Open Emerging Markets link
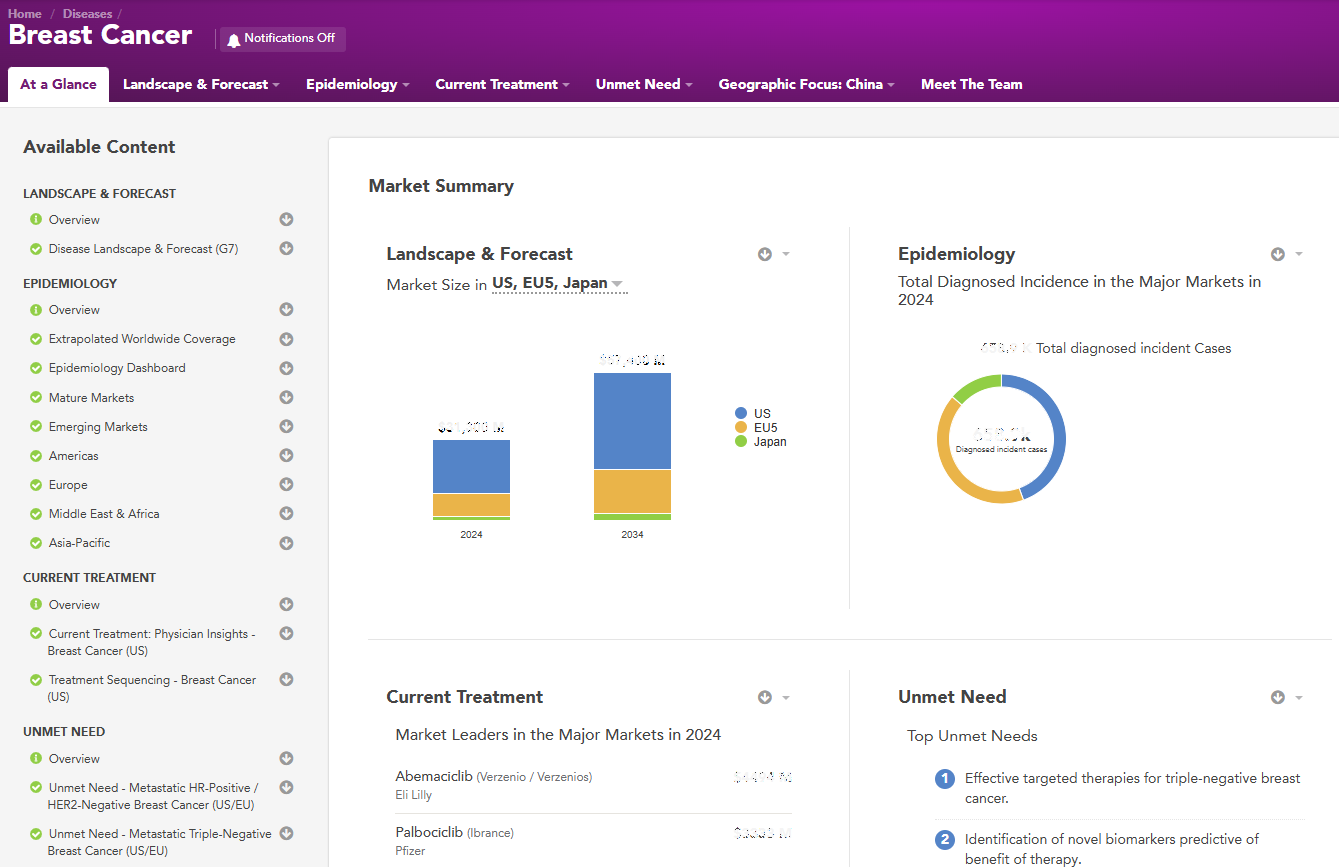Image resolution: width=1339 pixels, height=867 pixels. click(x=98, y=427)
